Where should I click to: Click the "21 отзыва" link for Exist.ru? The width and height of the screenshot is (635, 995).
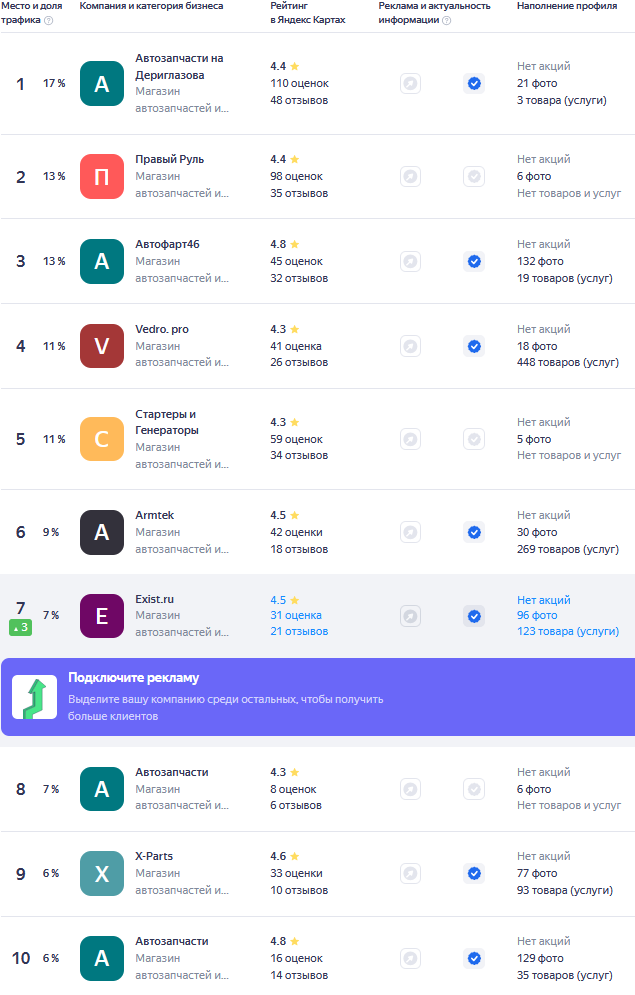click(296, 632)
